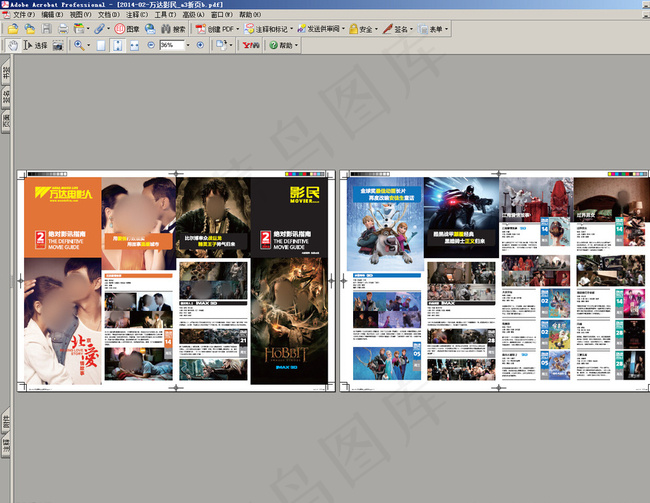This screenshot has height=503, width=650.
Task: Expand the attach file dropdown arrow
Action: pyautogui.click(x=109, y=29)
